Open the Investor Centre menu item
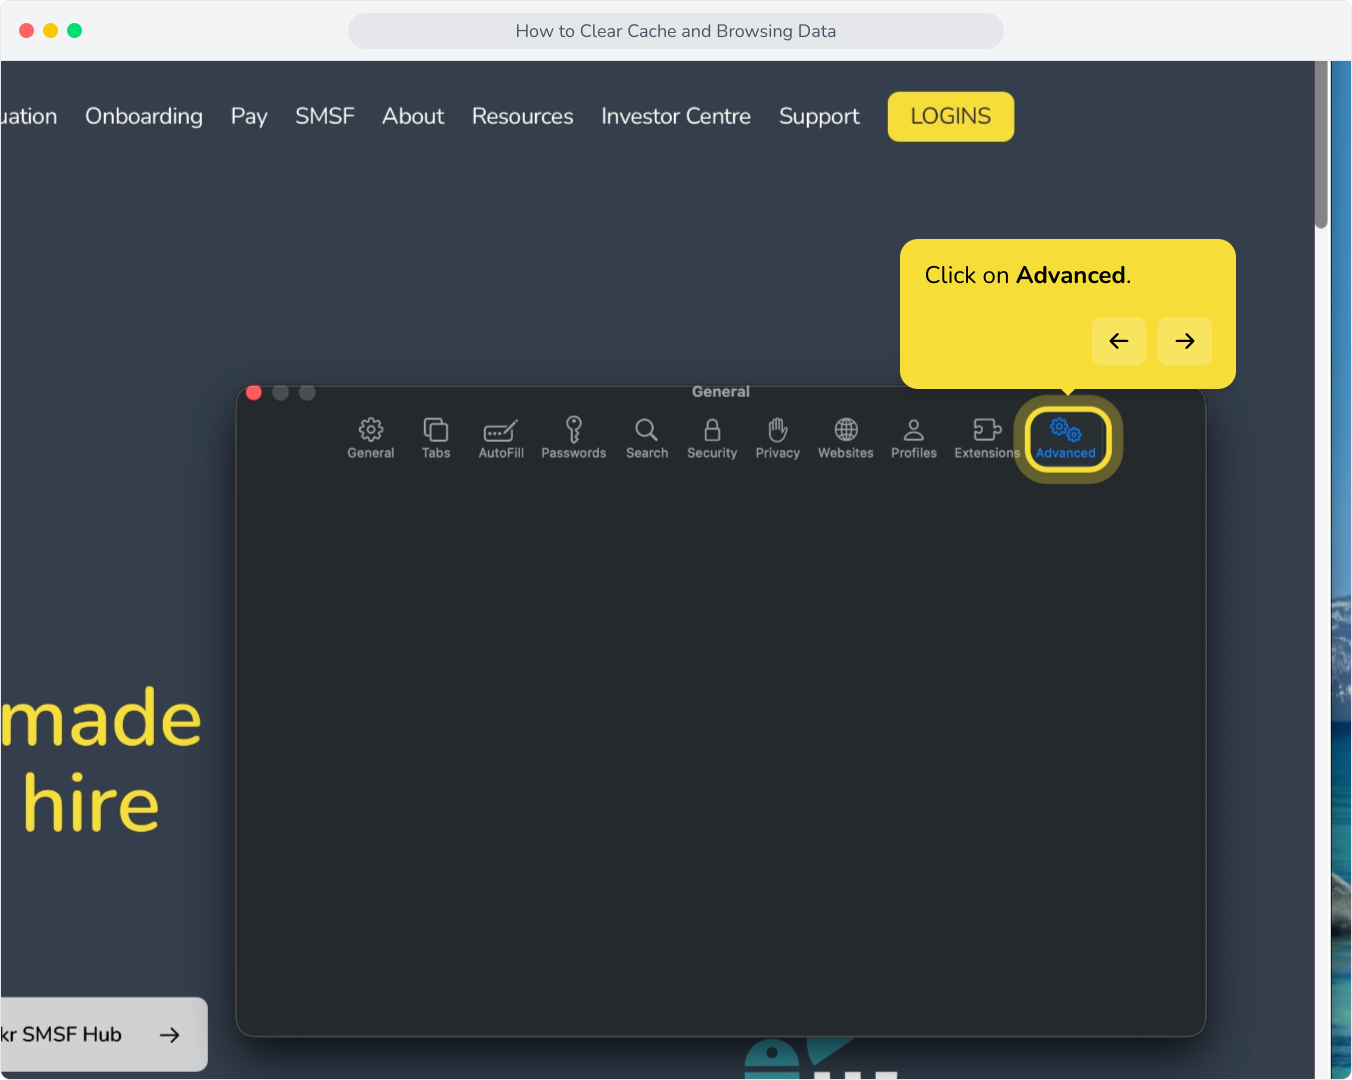The width and height of the screenshot is (1352, 1080). pyautogui.click(x=676, y=117)
